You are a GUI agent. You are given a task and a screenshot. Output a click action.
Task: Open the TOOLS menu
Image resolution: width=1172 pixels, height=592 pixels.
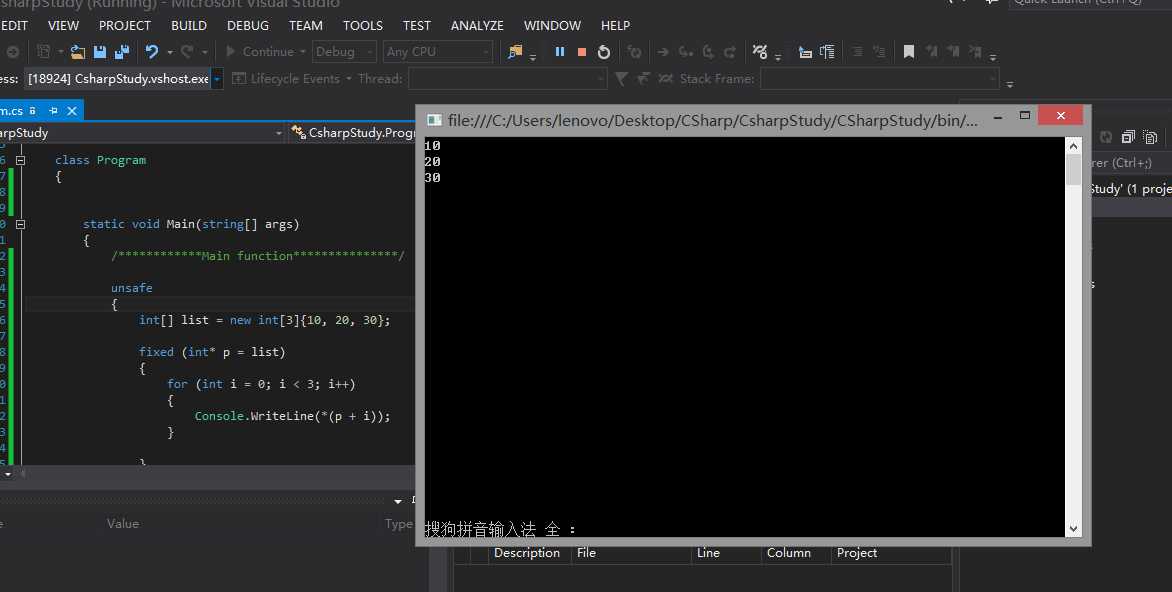click(363, 25)
